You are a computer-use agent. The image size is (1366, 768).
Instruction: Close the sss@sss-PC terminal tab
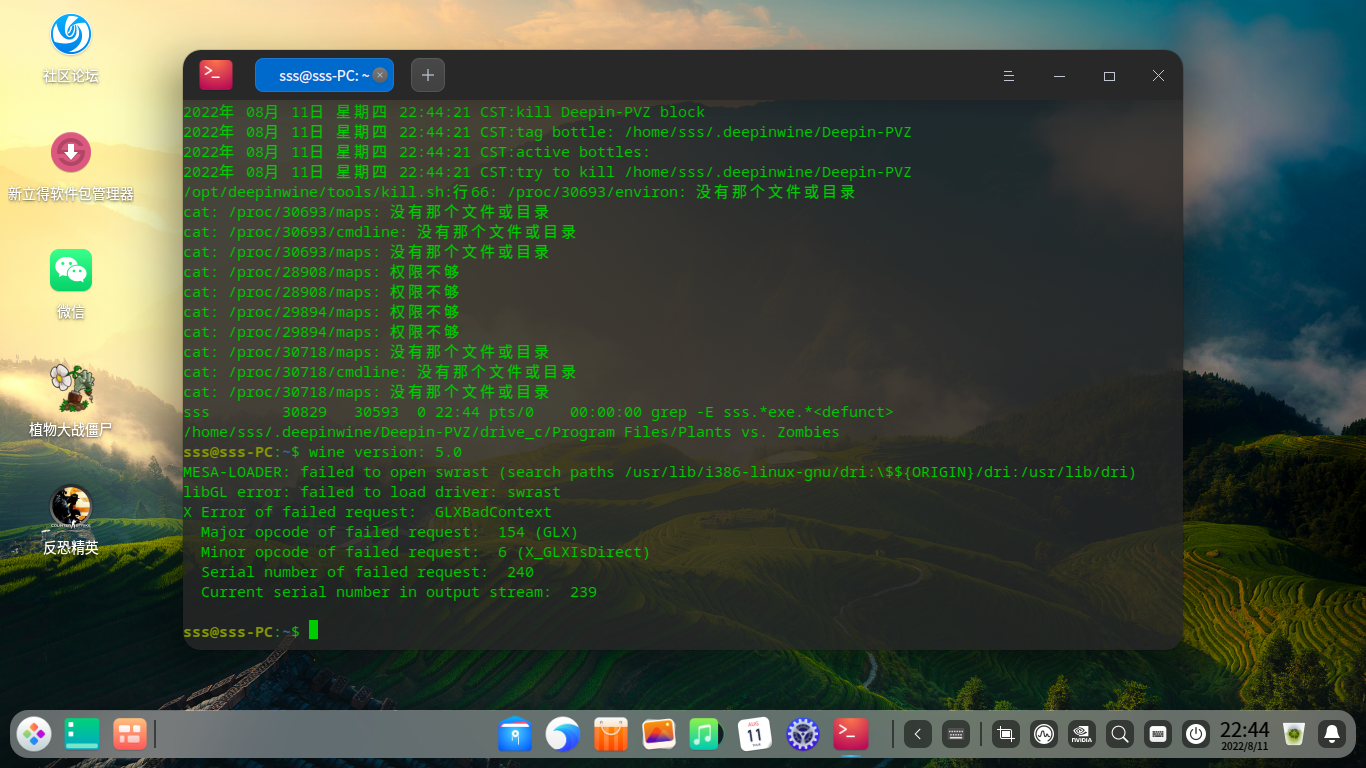(380, 75)
